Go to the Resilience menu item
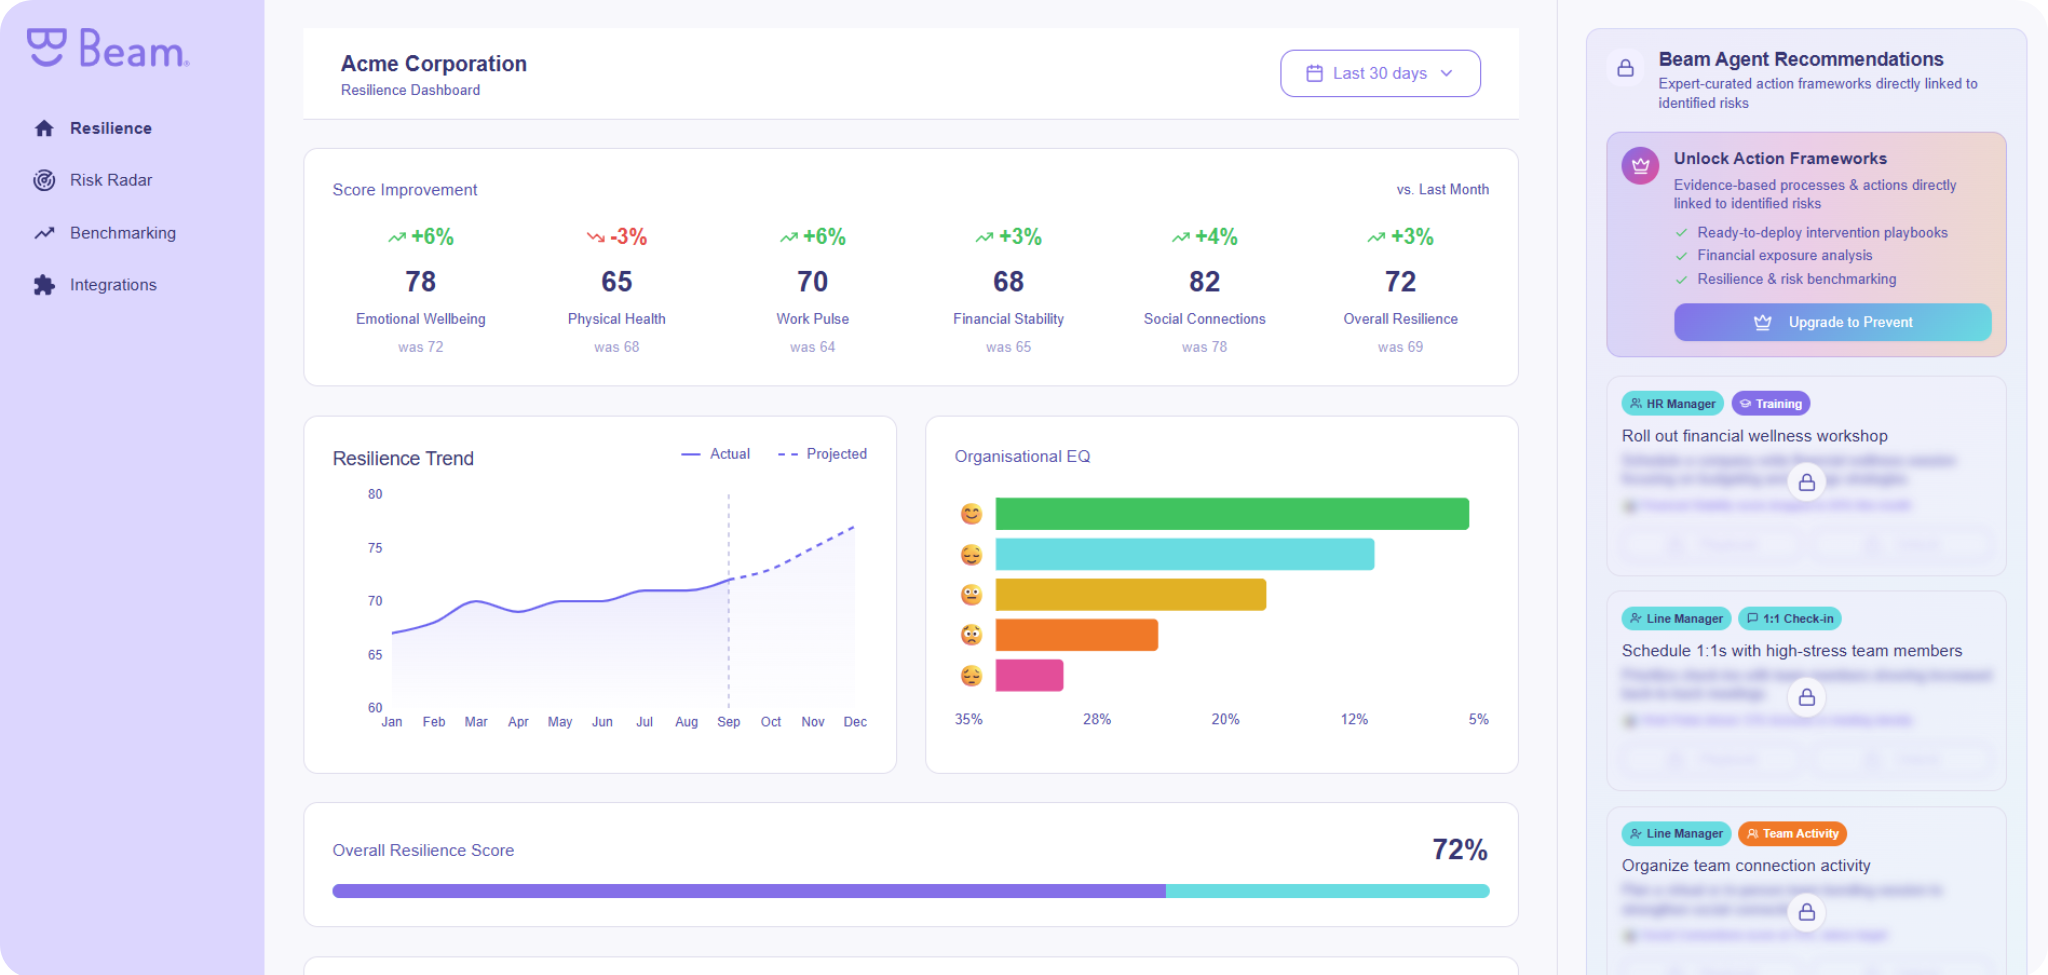 [111, 128]
